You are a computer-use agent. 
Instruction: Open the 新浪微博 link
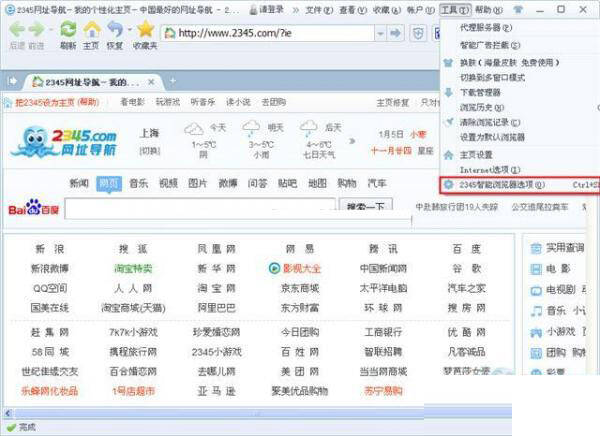pos(50,268)
